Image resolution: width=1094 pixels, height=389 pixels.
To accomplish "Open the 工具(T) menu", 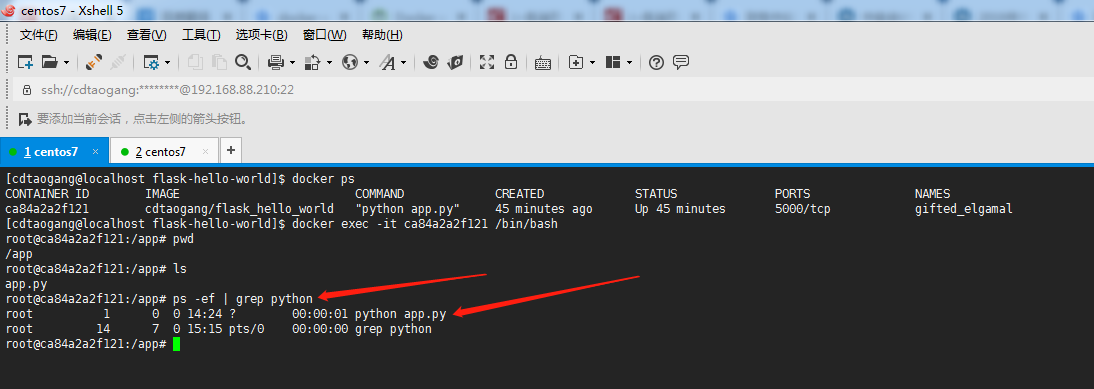I will [201, 35].
